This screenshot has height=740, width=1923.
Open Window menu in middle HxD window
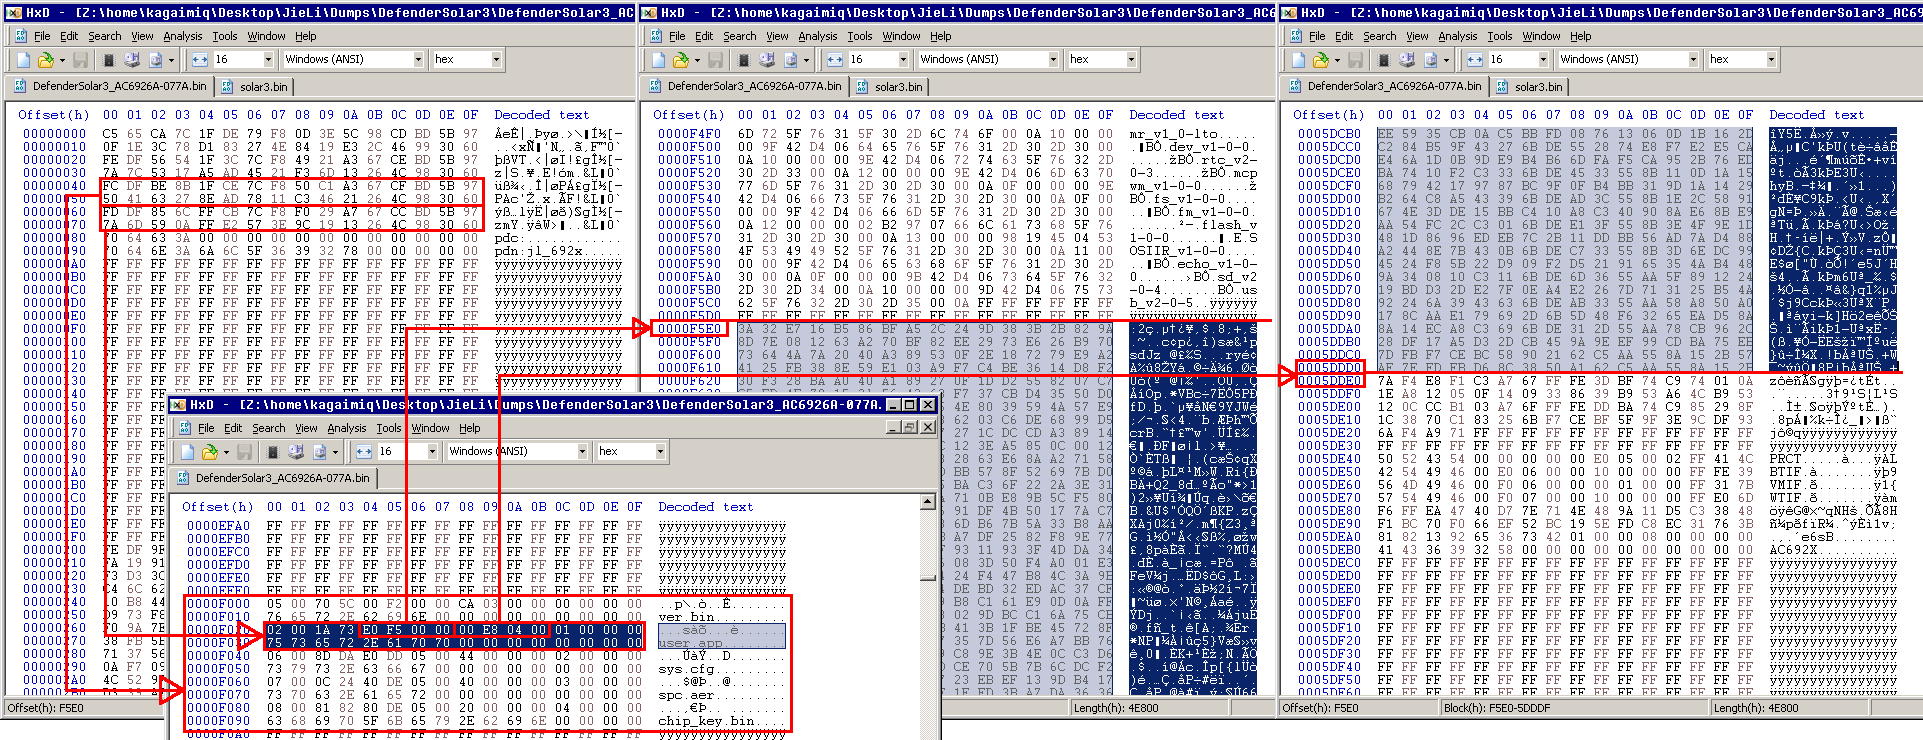pyautogui.click(x=901, y=36)
